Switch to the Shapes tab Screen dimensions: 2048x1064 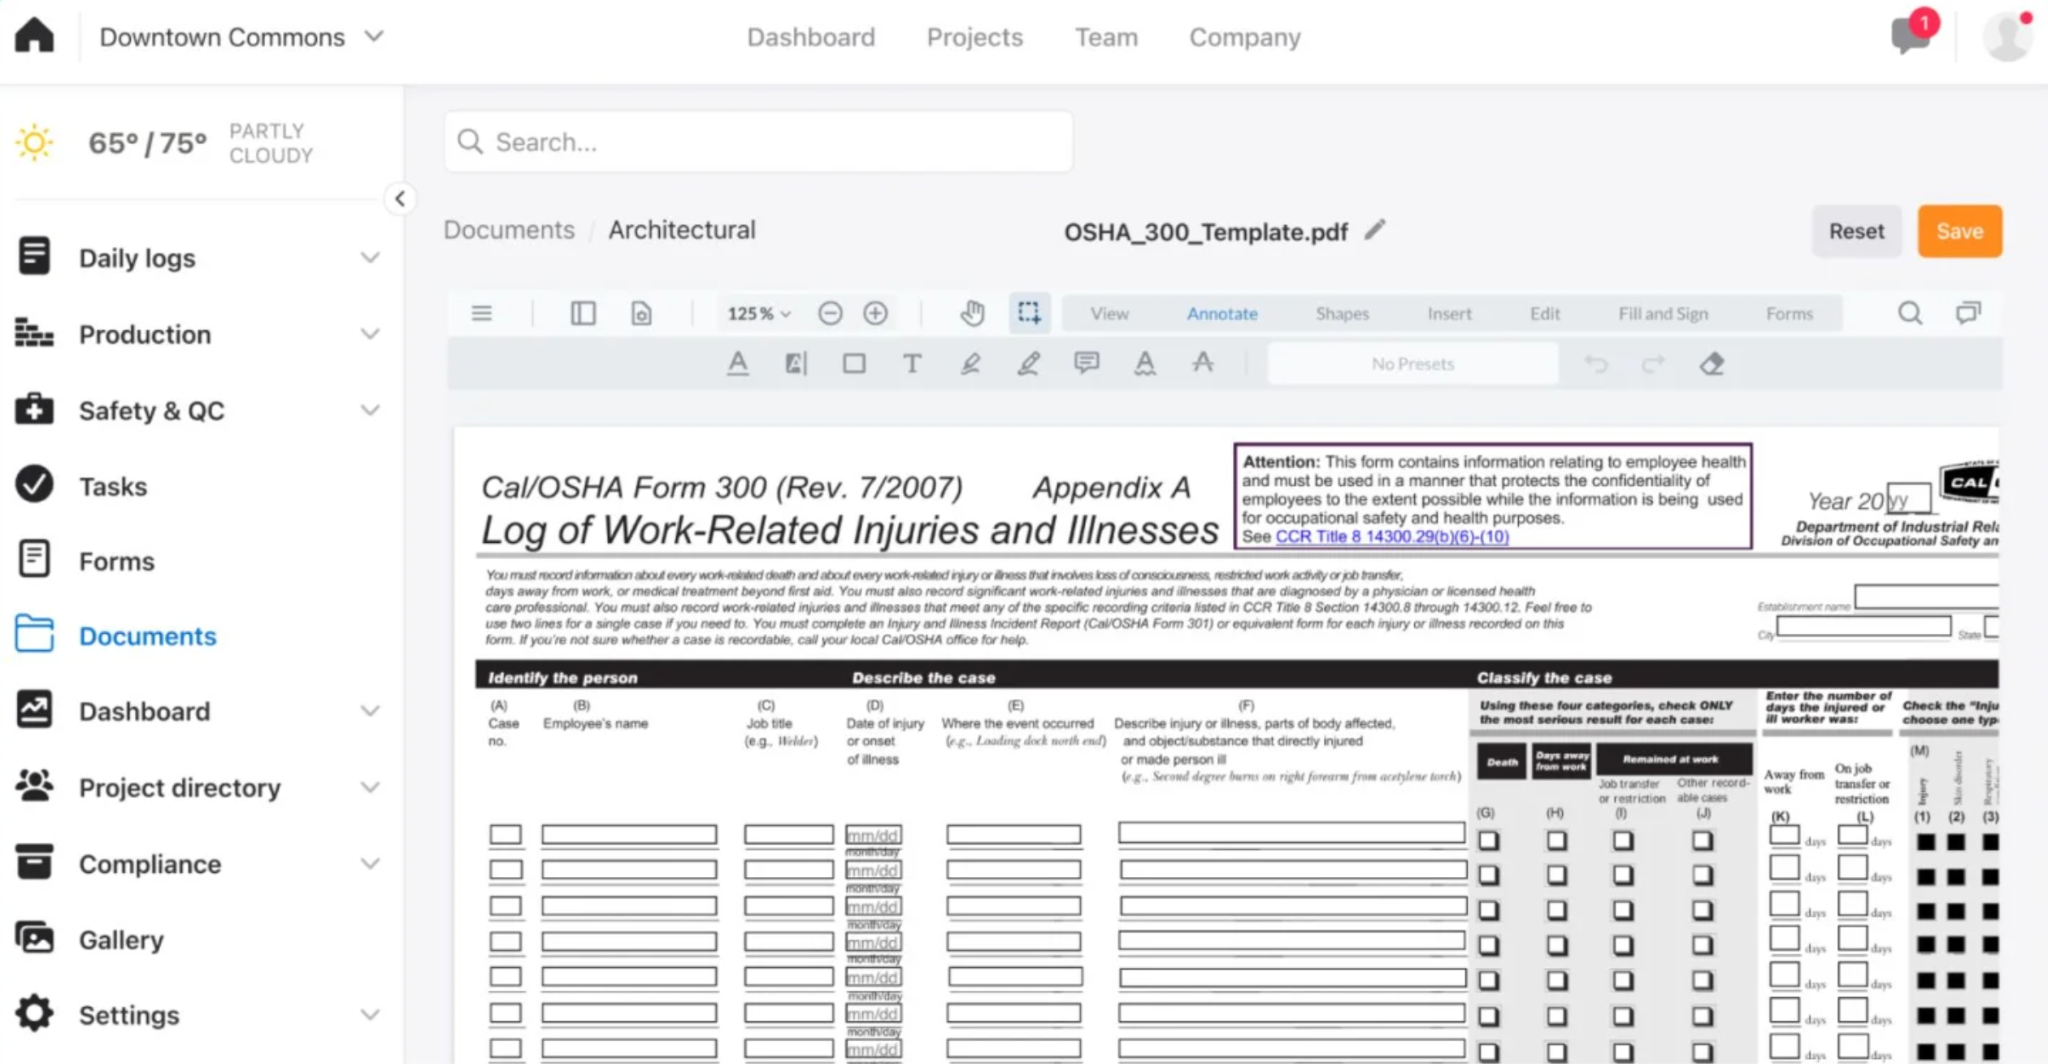pos(1342,313)
